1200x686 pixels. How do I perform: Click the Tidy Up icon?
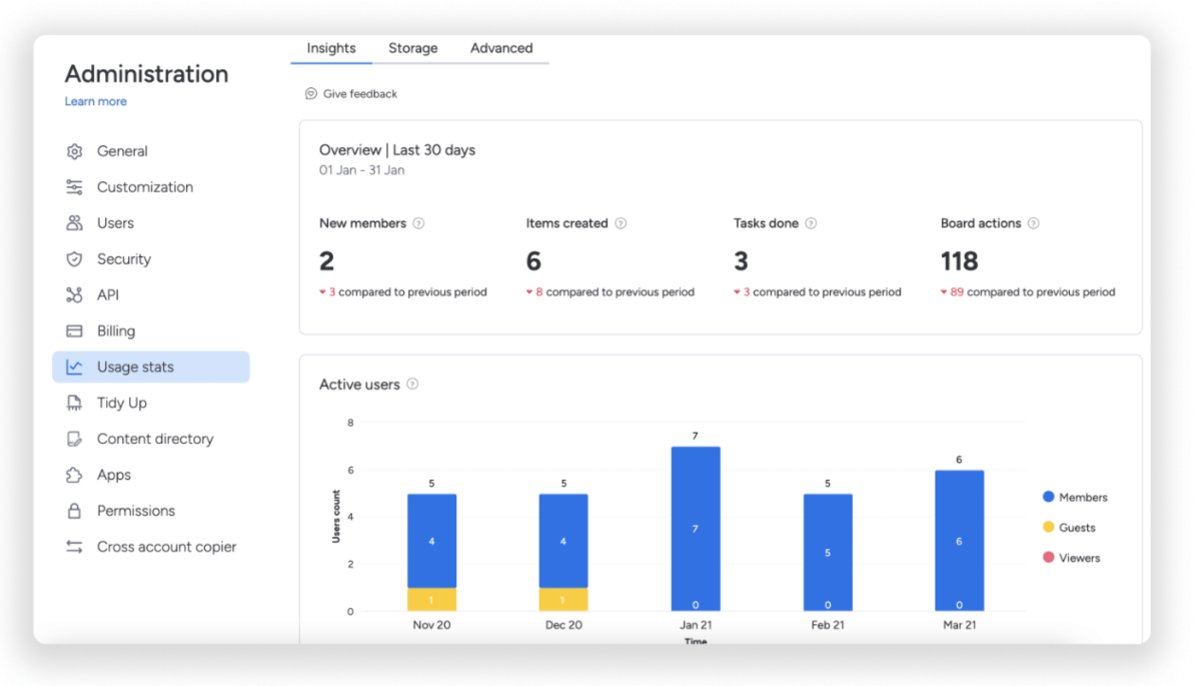pyautogui.click(x=74, y=403)
